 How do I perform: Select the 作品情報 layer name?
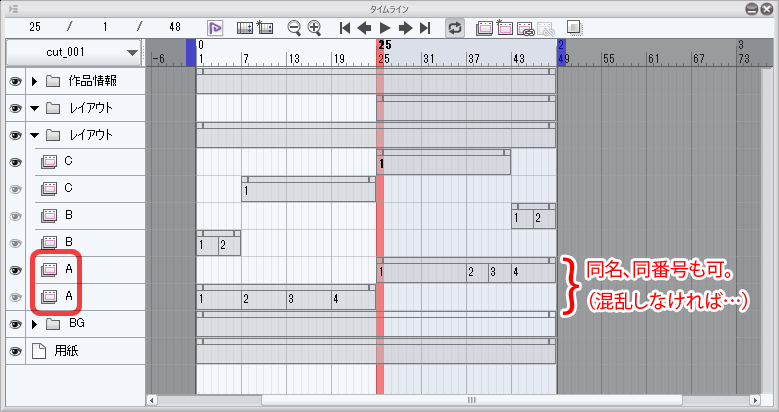(93, 81)
